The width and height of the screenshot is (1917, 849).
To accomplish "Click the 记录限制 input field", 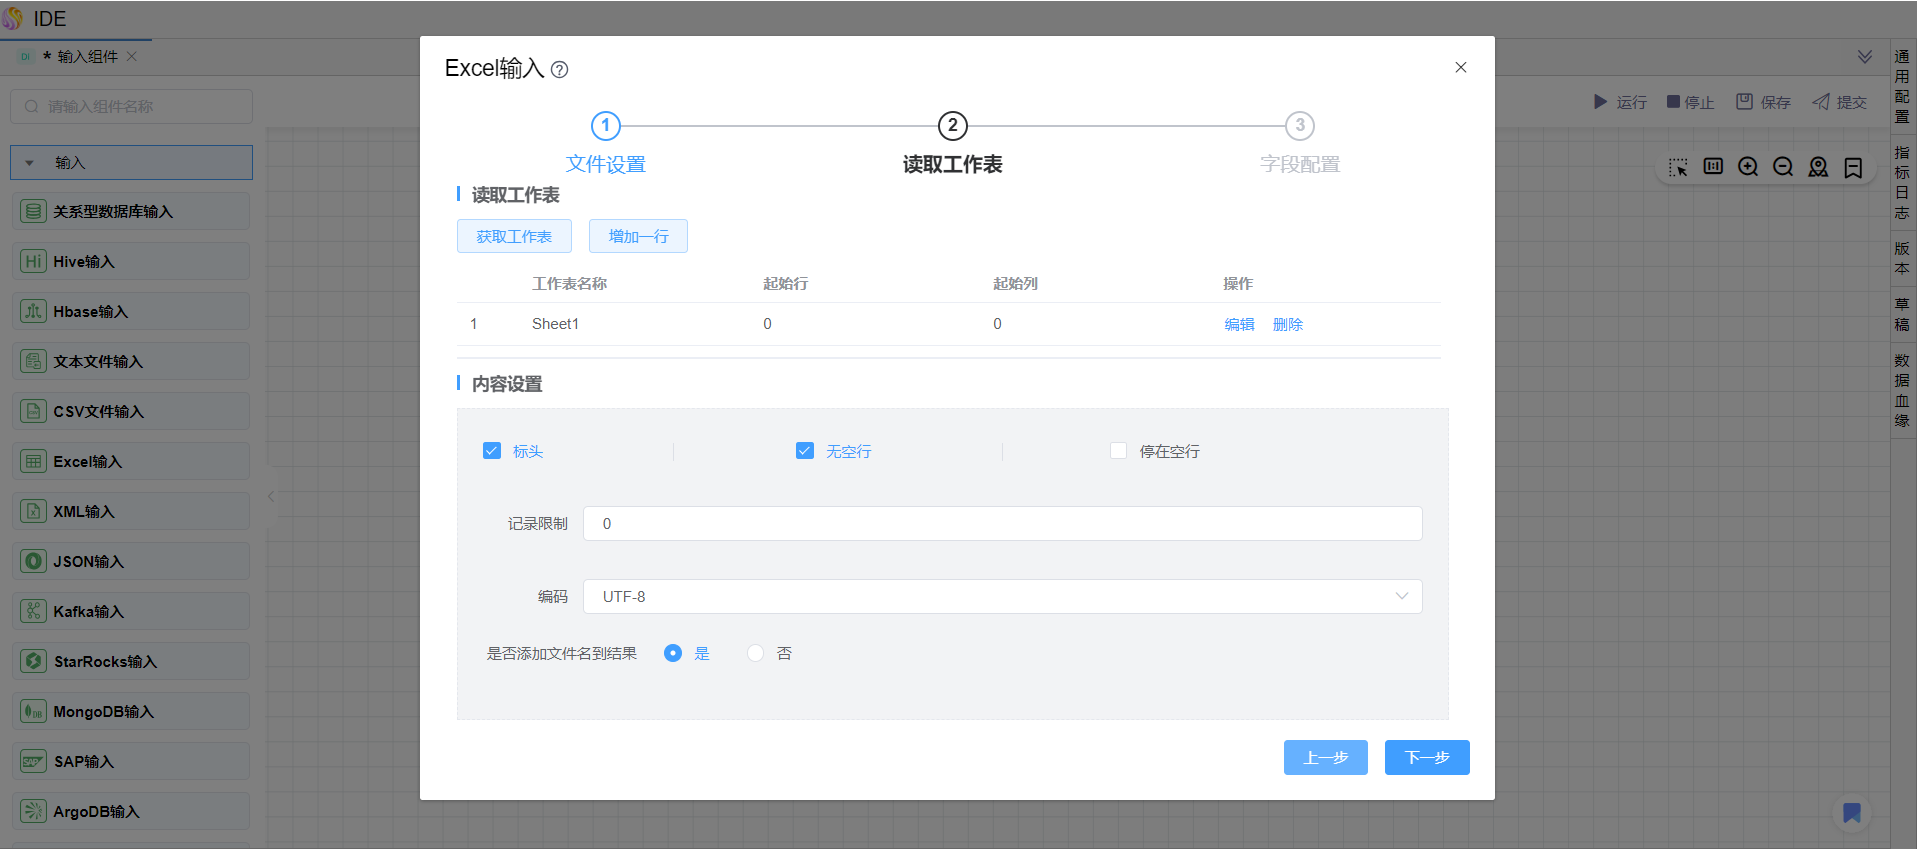I will pos(1002,524).
